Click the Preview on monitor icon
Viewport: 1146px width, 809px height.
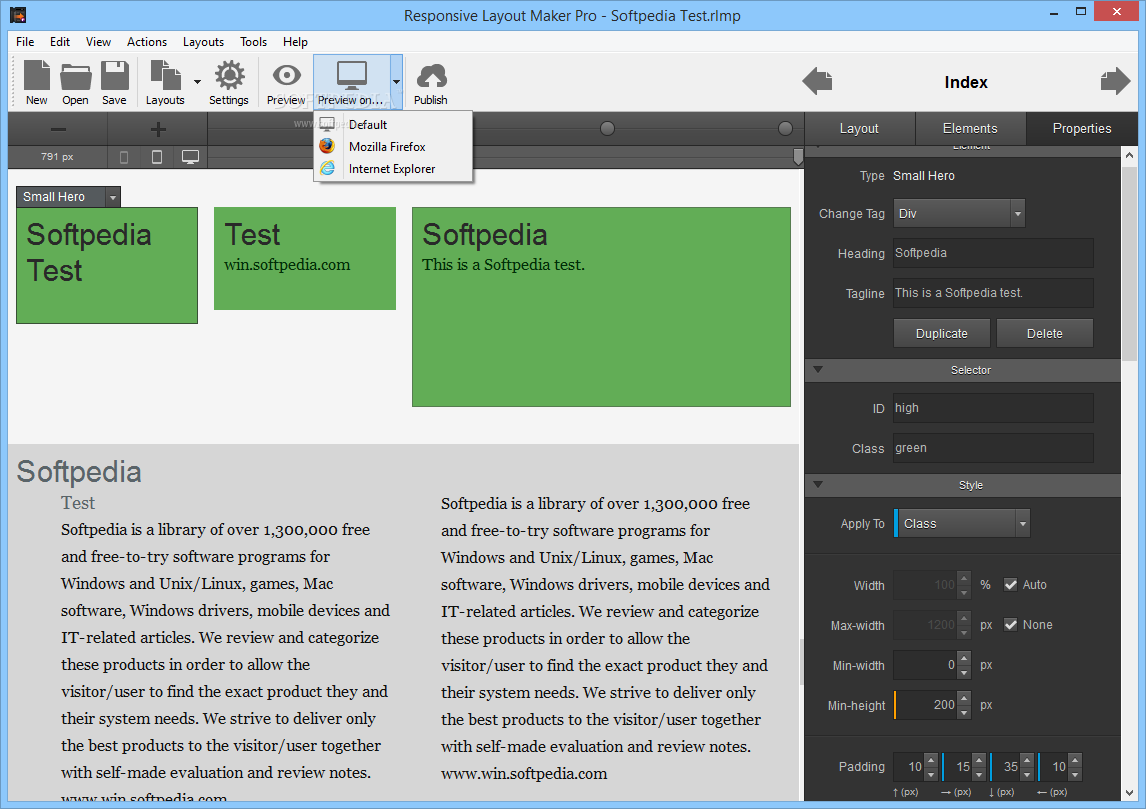(x=352, y=82)
